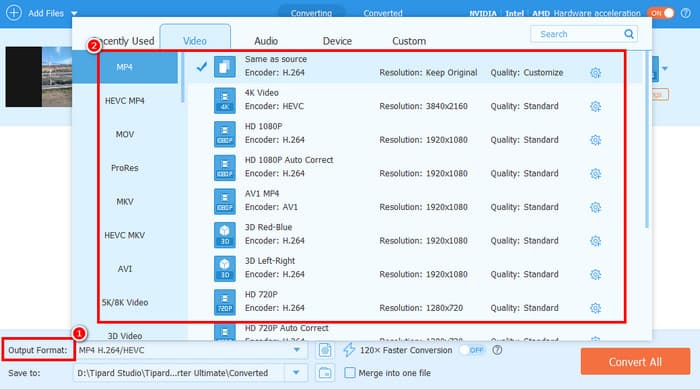Screen dimensions: 700x389
Task: Select MKV format in sidebar
Action: pyautogui.click(x=125, y=201)
